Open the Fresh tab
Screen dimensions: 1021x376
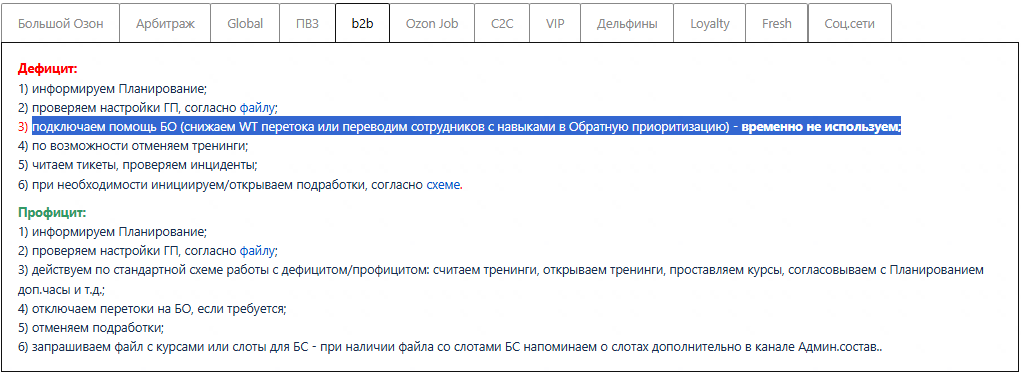pyautogui.click(x=776, y=23)
